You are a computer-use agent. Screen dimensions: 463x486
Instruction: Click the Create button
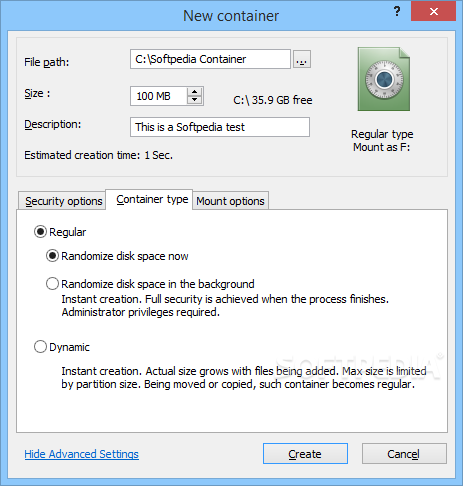tap(305, 454)
